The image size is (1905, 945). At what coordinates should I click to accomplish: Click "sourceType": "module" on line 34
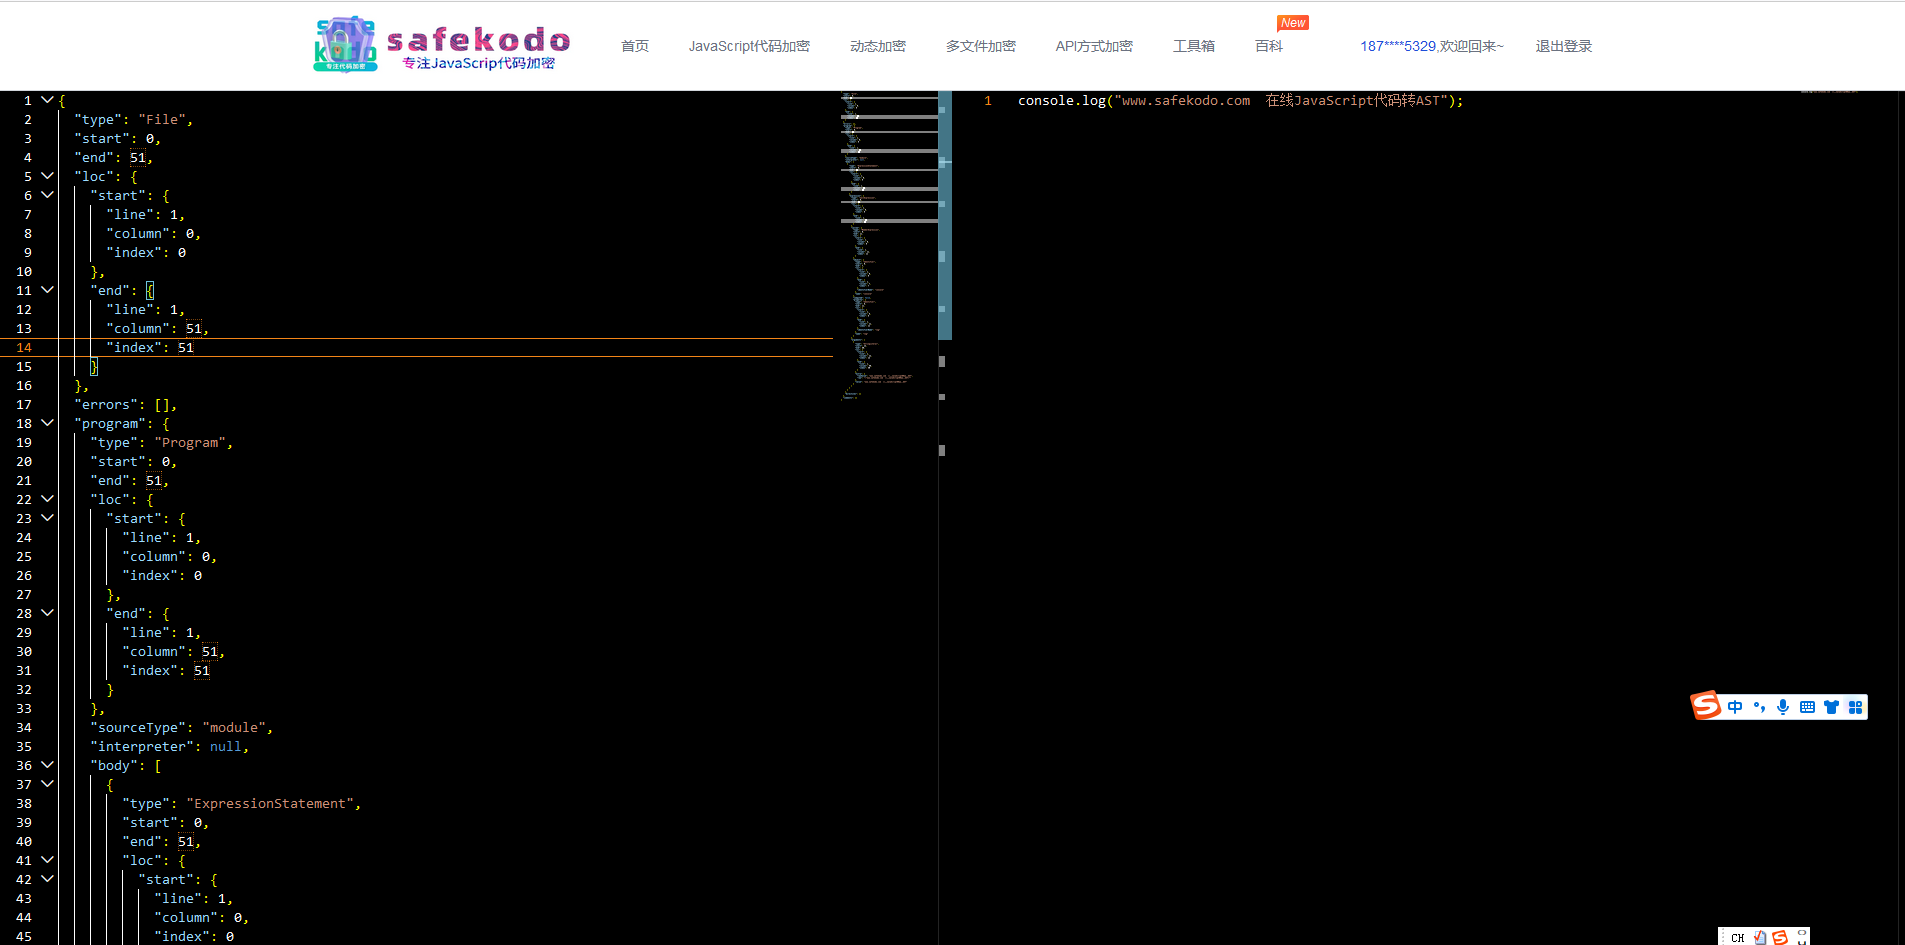[181, 727]
